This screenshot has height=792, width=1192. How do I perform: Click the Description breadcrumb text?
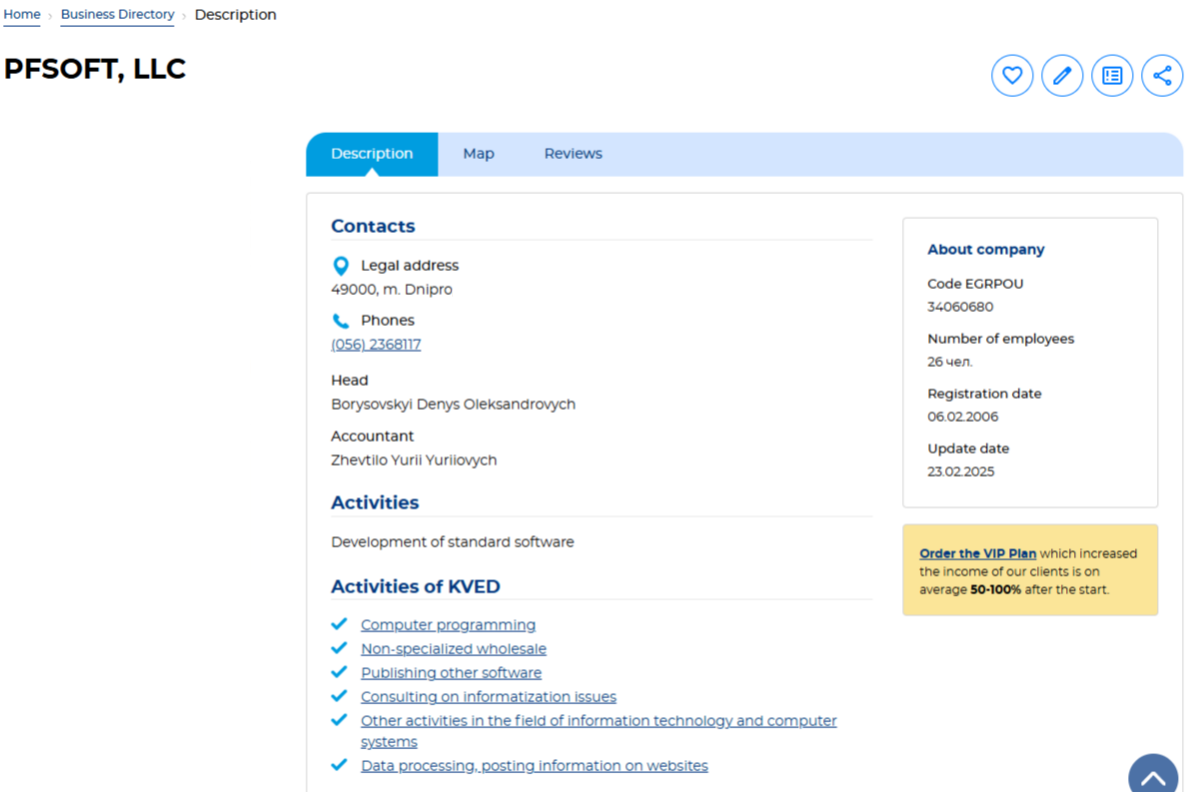[x=236, y=14]
